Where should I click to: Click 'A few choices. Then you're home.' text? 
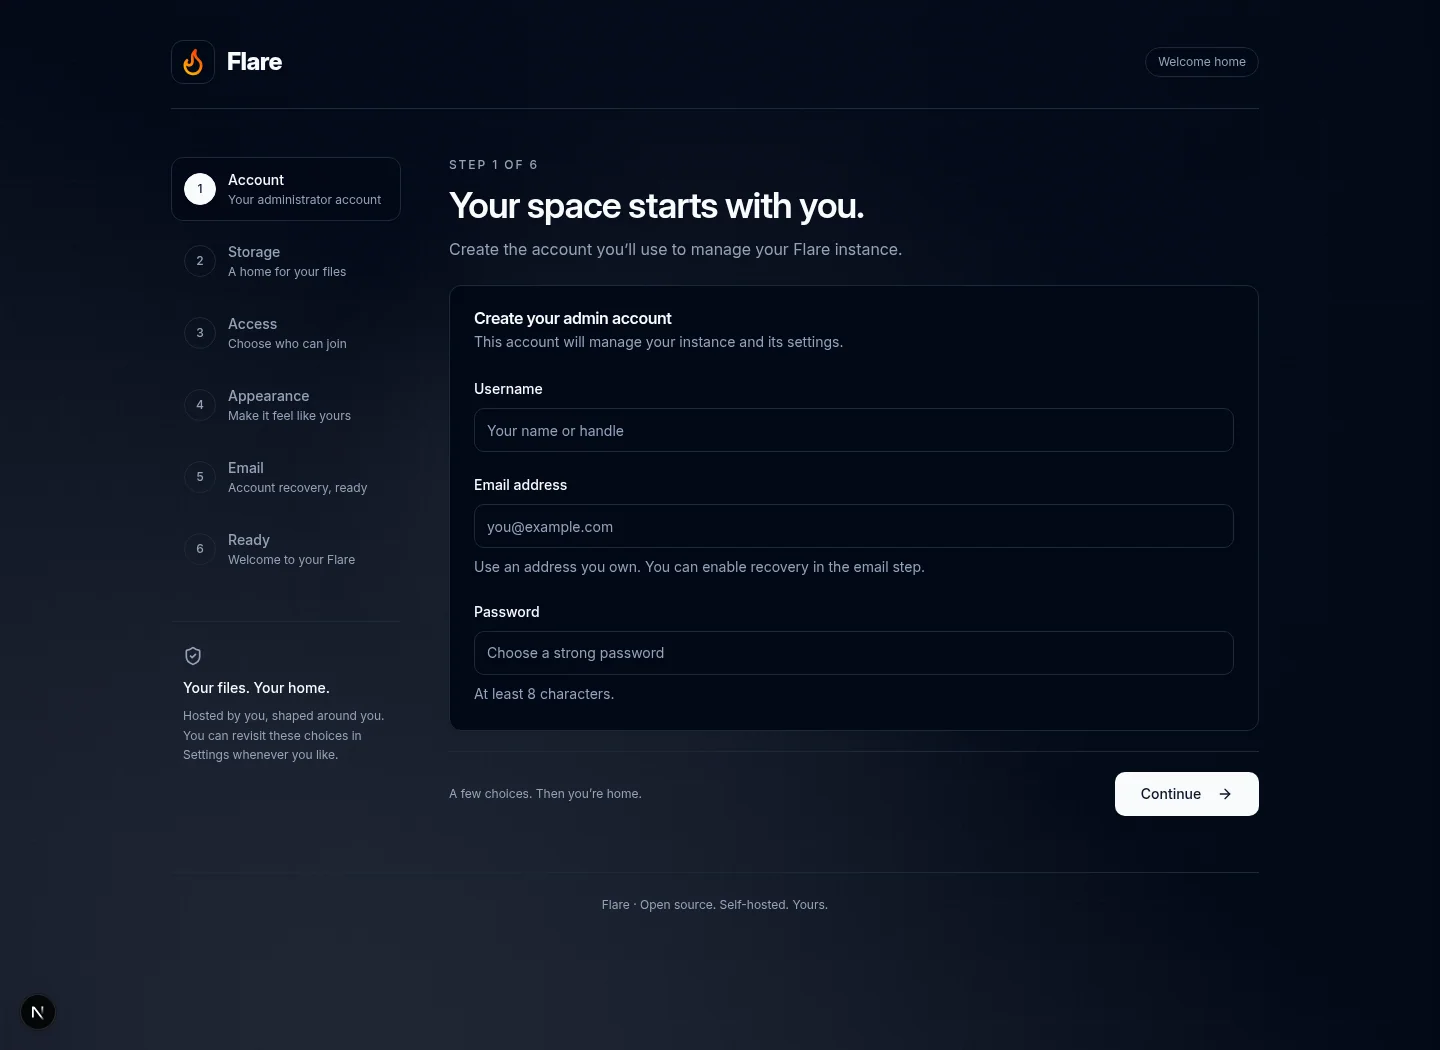(x=545, y=794)
